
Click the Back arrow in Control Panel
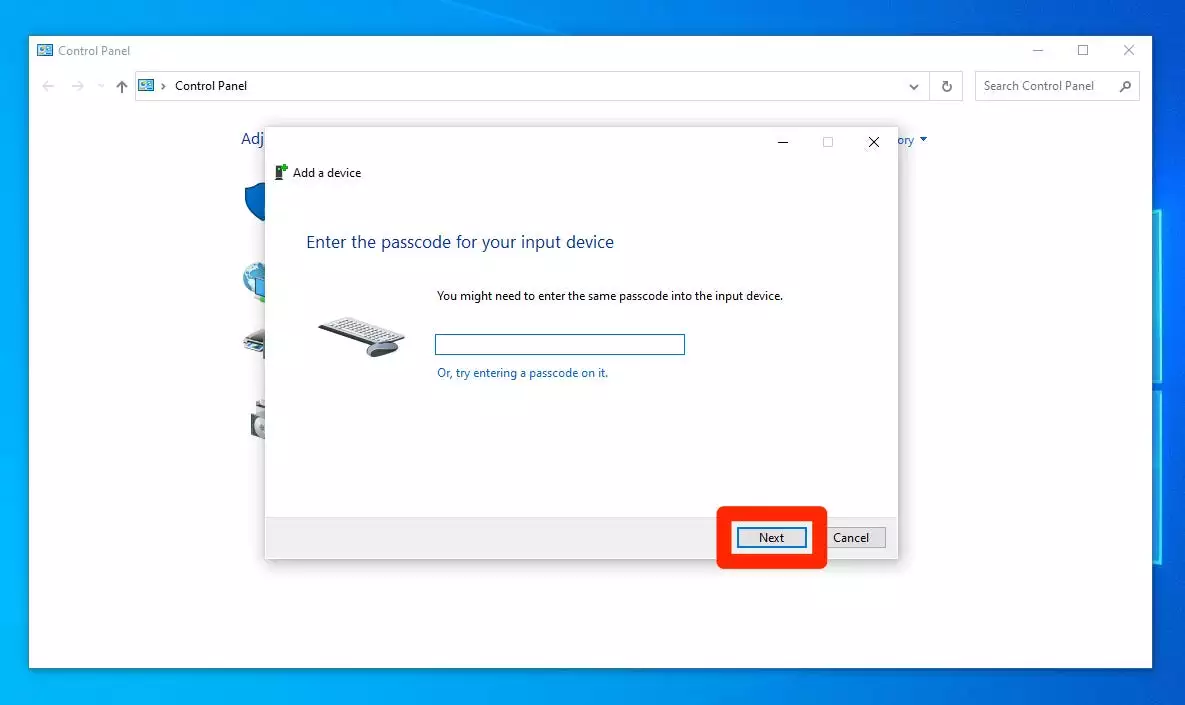(x=48, y=86)
